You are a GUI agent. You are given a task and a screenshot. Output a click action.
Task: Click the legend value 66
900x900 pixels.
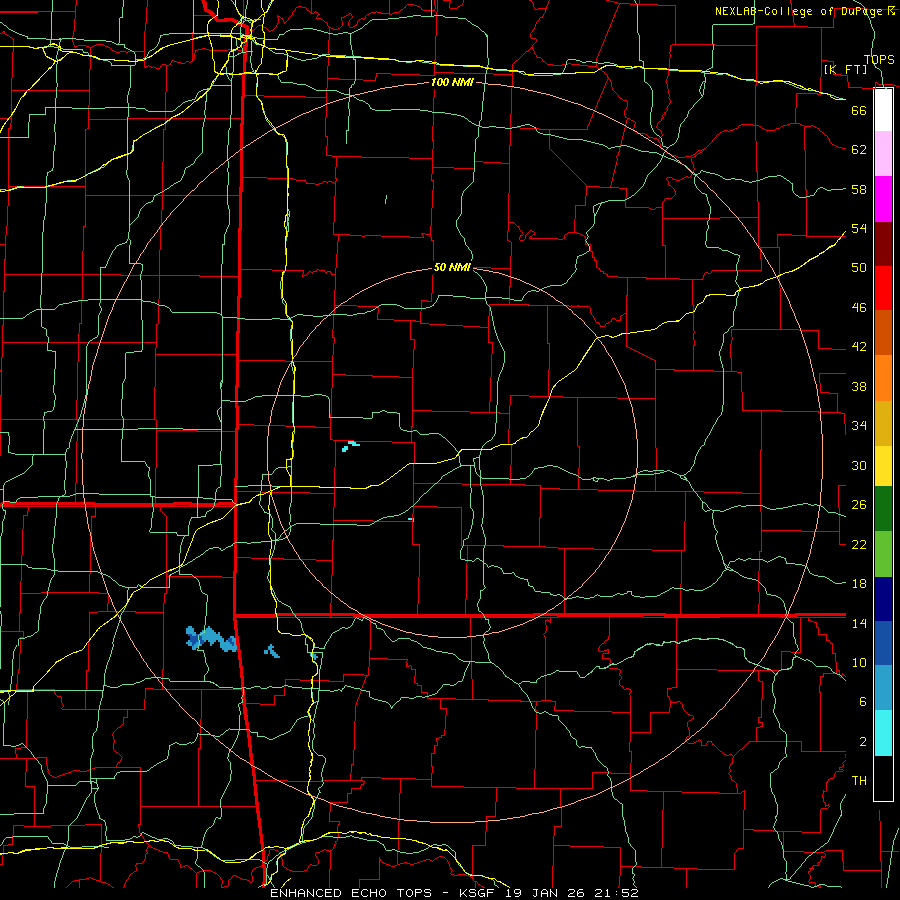[x=859, y=110]
